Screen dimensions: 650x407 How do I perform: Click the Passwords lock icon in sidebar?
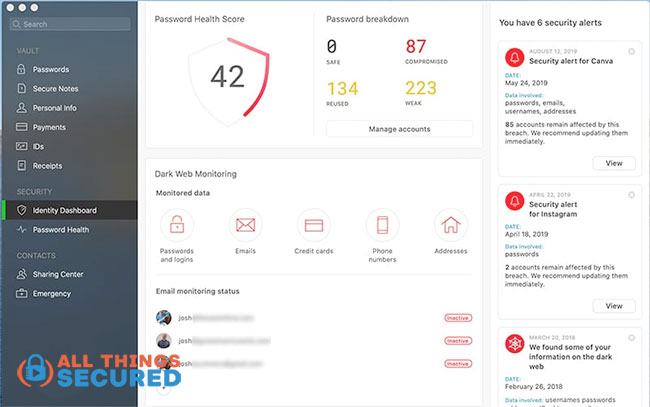coord(21,69)
